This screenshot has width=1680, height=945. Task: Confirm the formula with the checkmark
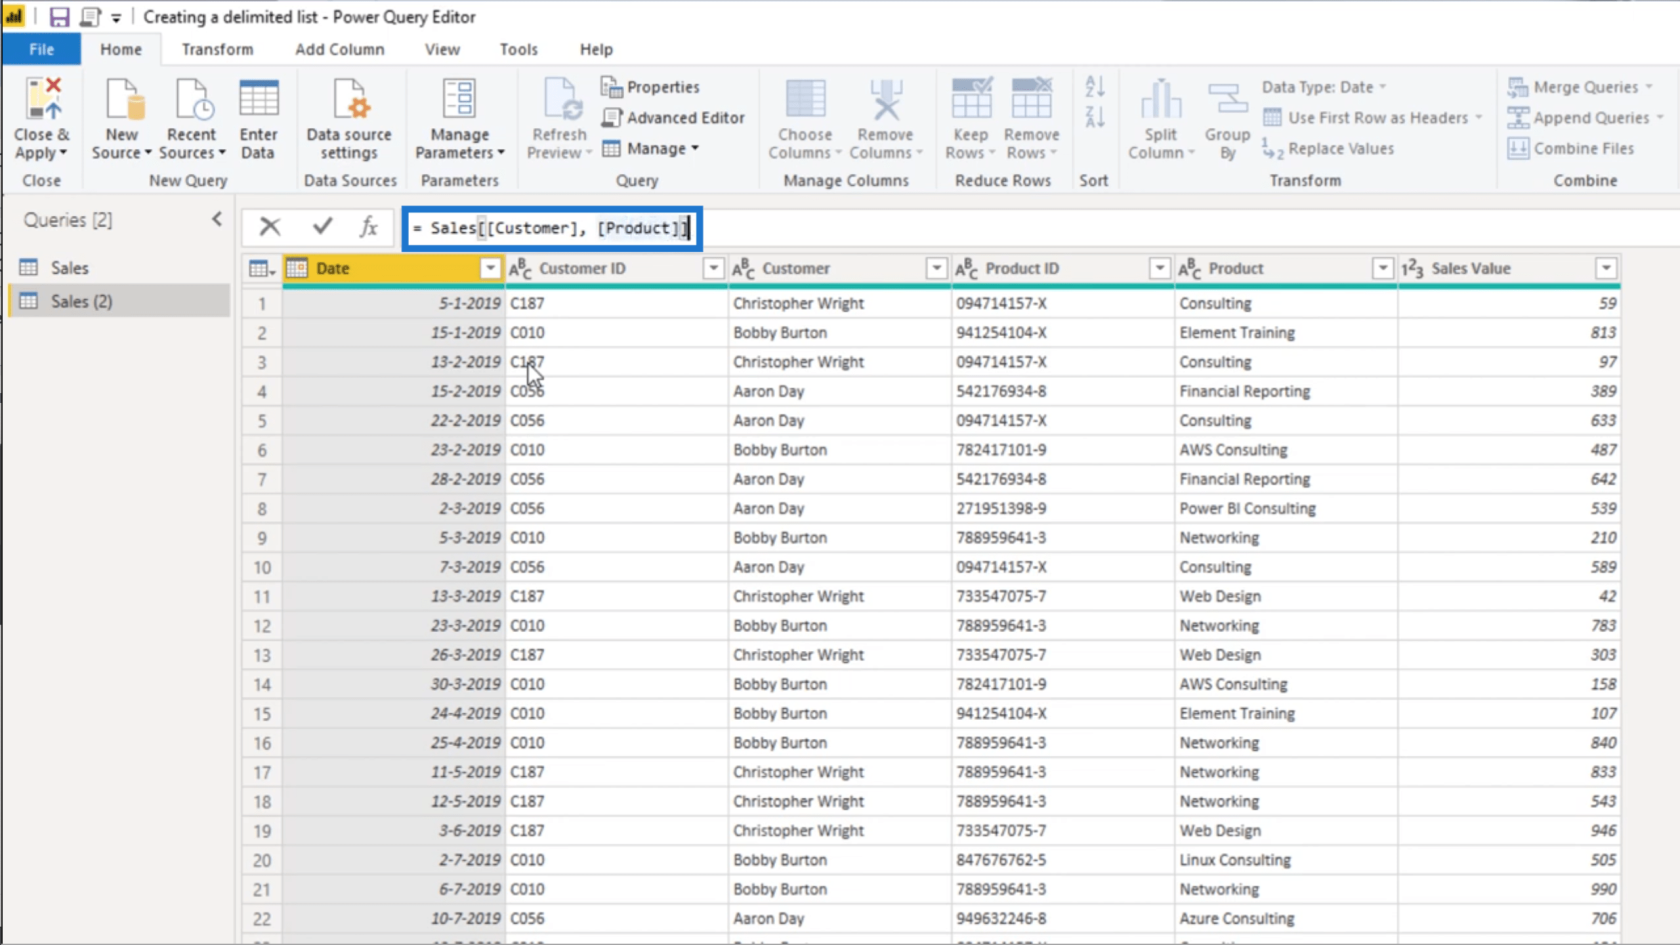pos(322,227)
